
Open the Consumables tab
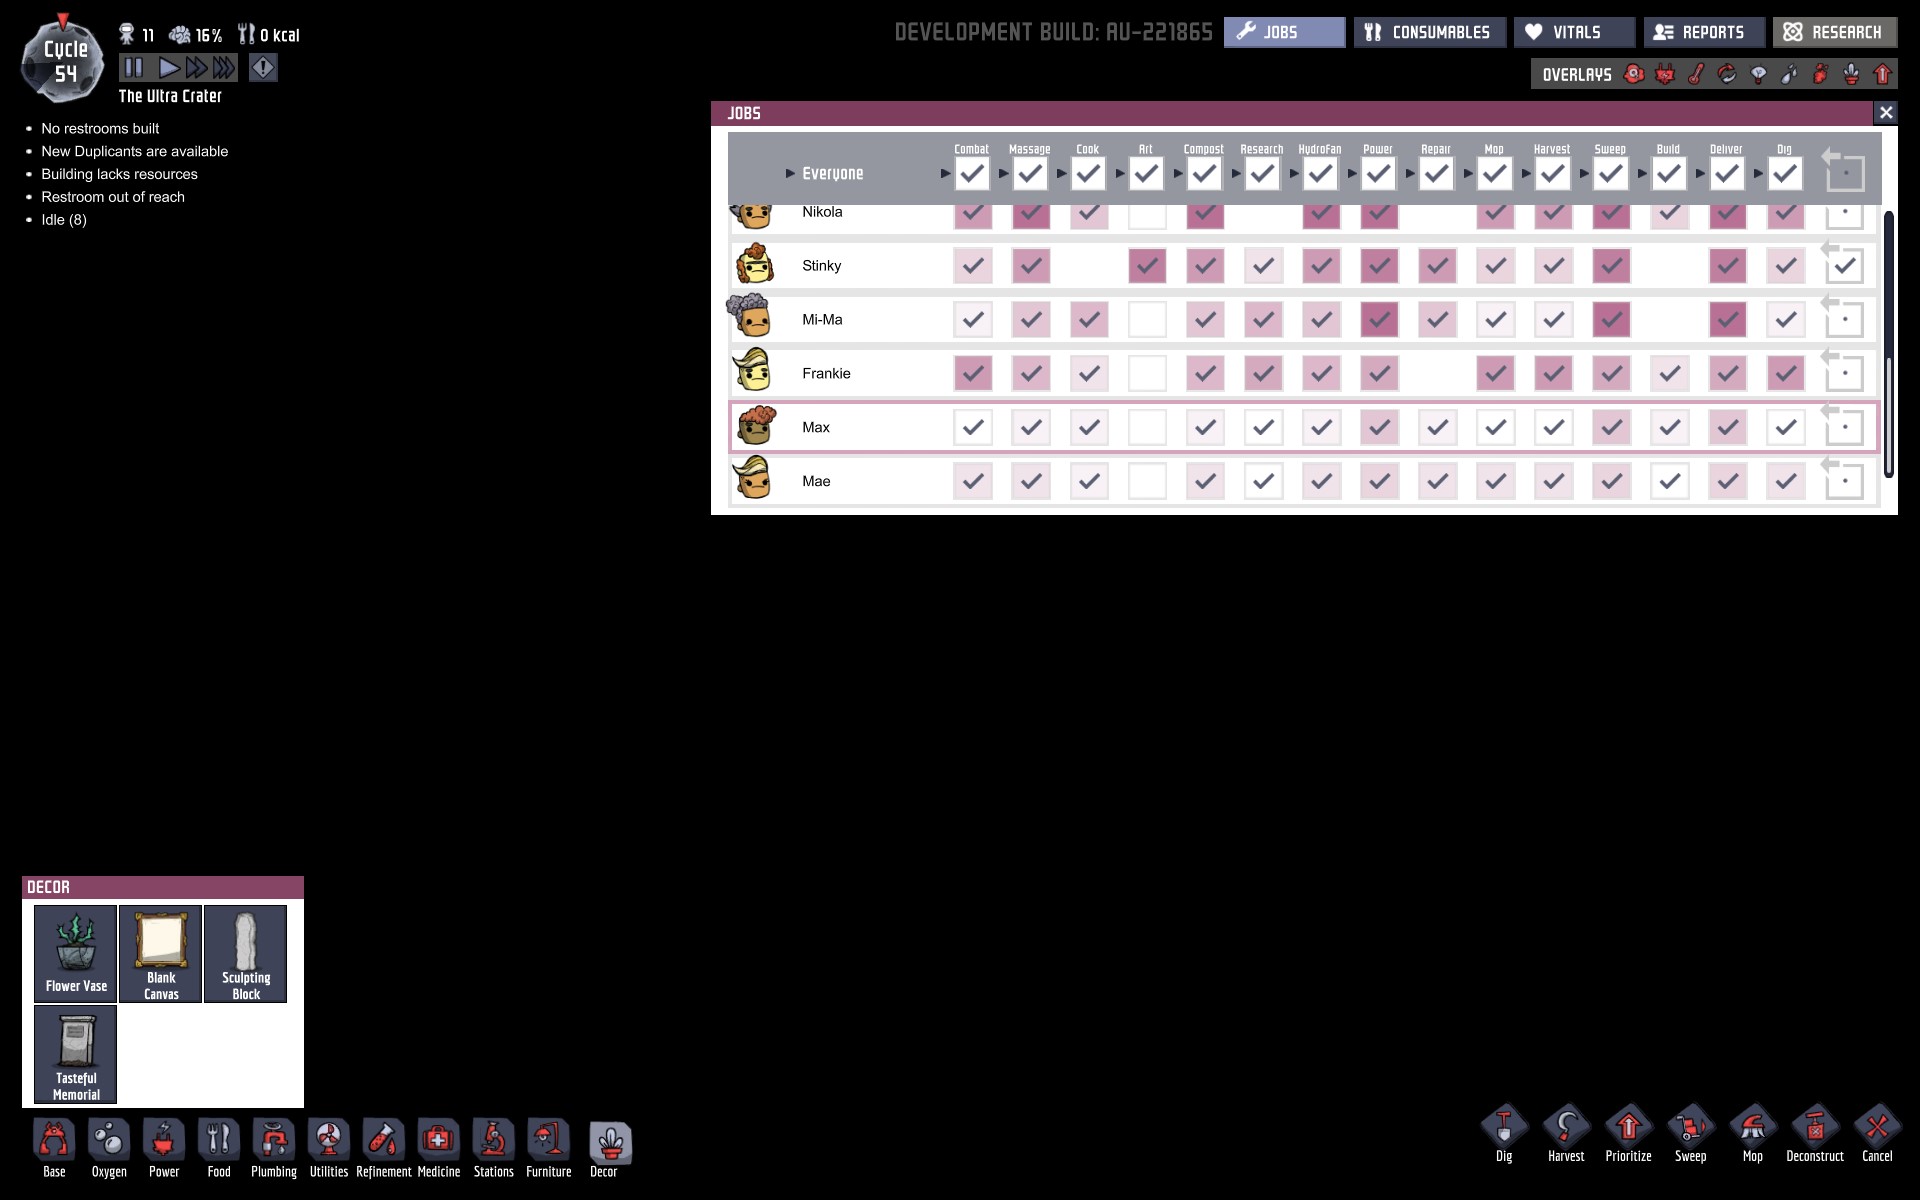(1429, 32)
